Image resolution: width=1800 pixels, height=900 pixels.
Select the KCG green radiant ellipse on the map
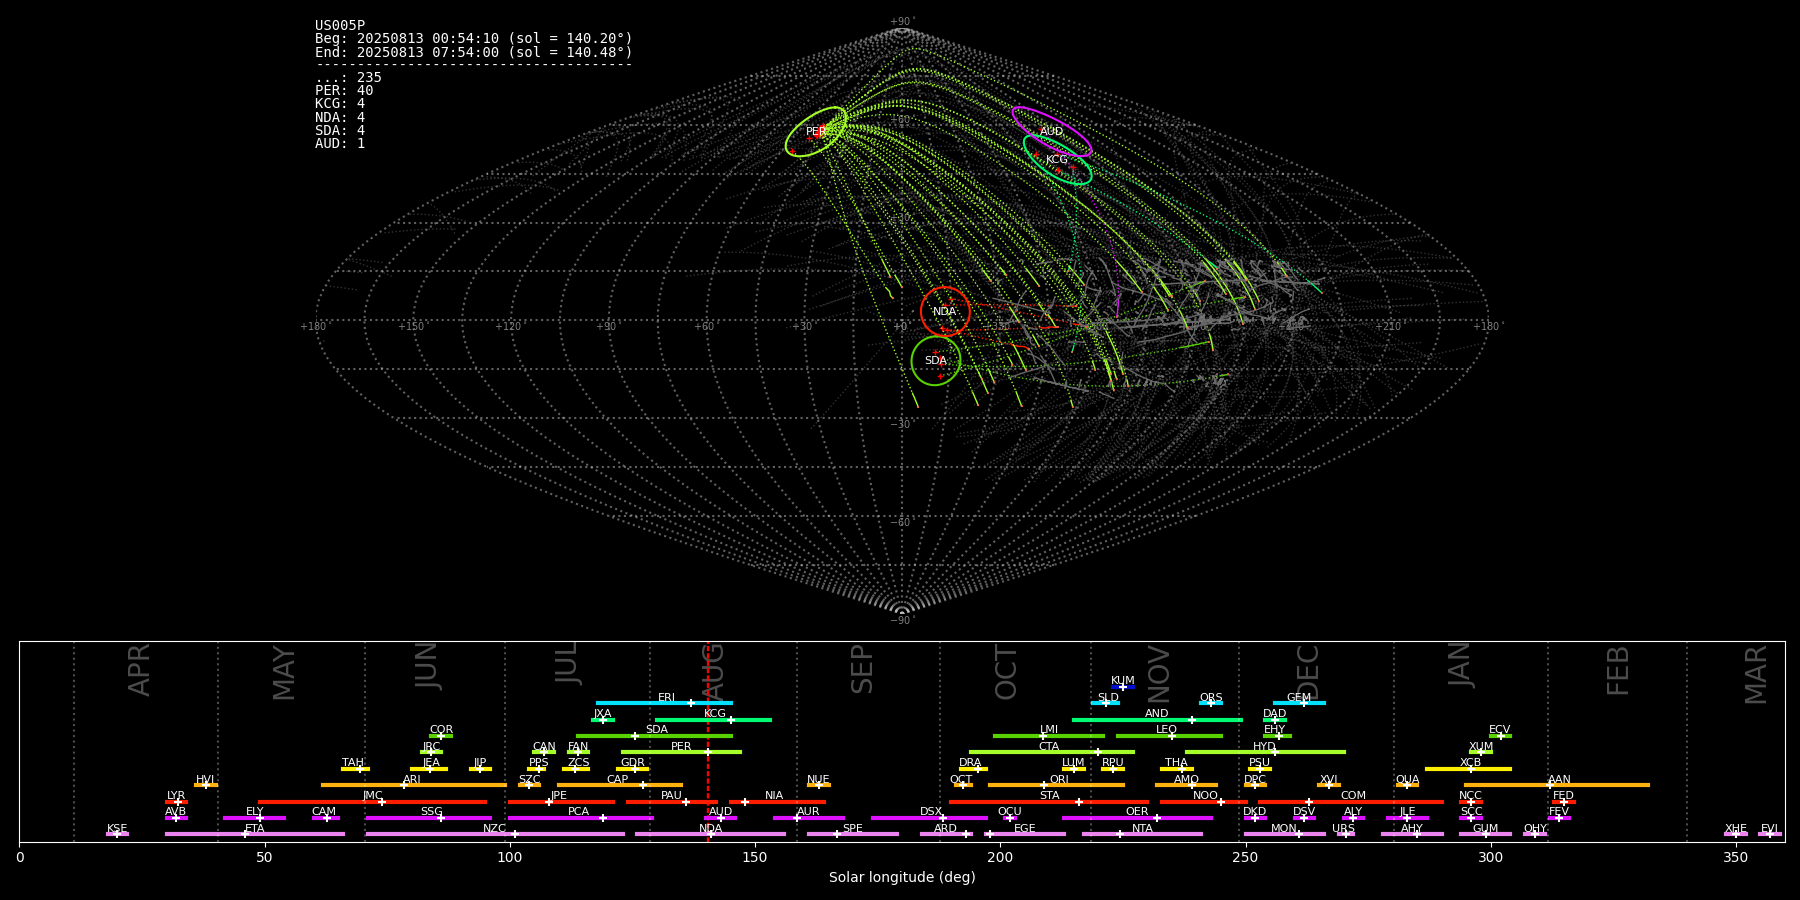coord(1057,160)
